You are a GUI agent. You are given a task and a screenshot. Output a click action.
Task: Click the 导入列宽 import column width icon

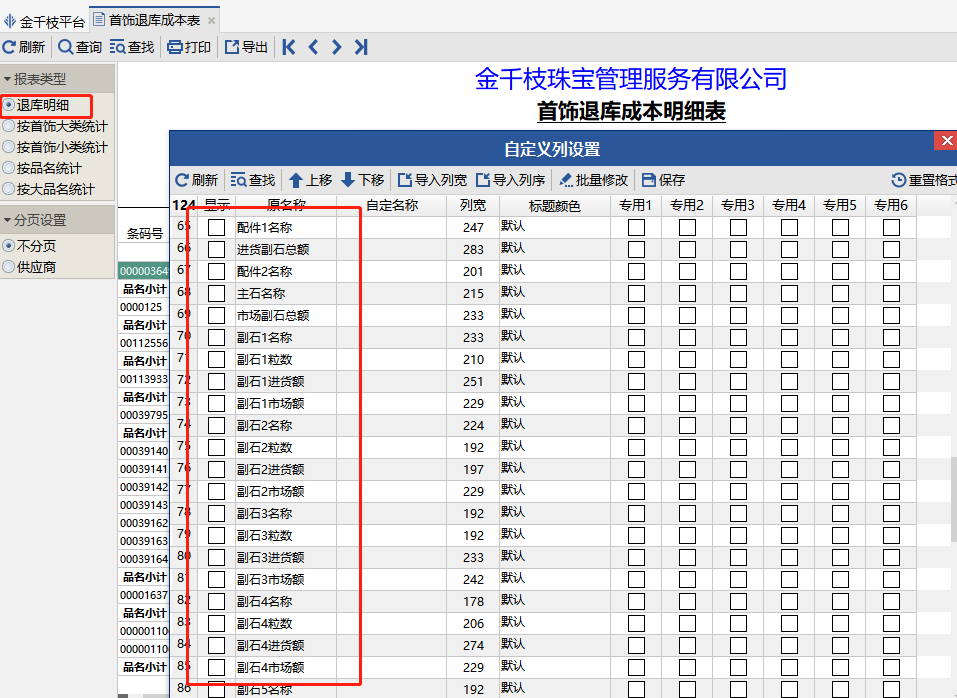[x=405, y=180]
